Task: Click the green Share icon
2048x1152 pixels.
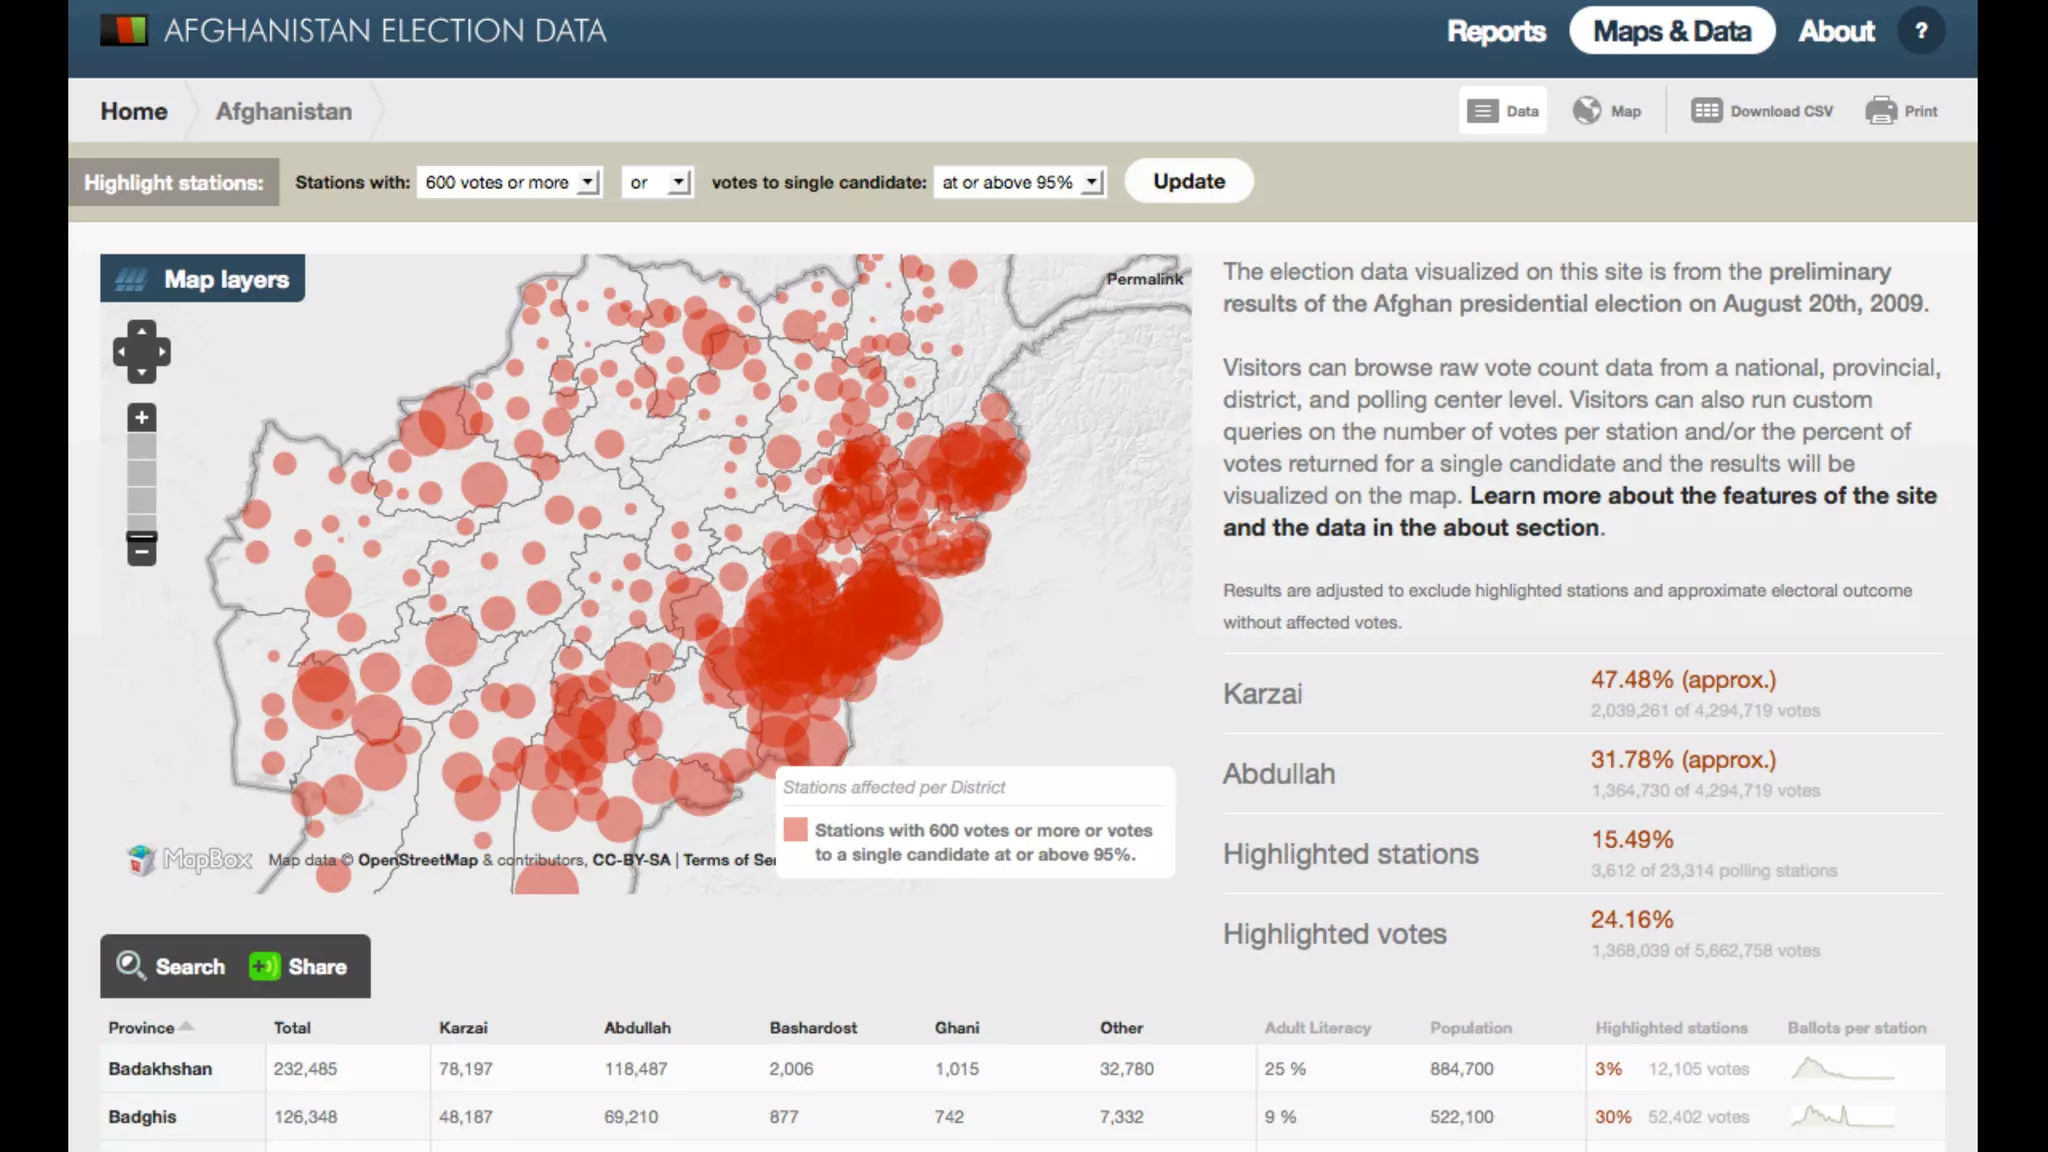Action: [x=264, y=966]
